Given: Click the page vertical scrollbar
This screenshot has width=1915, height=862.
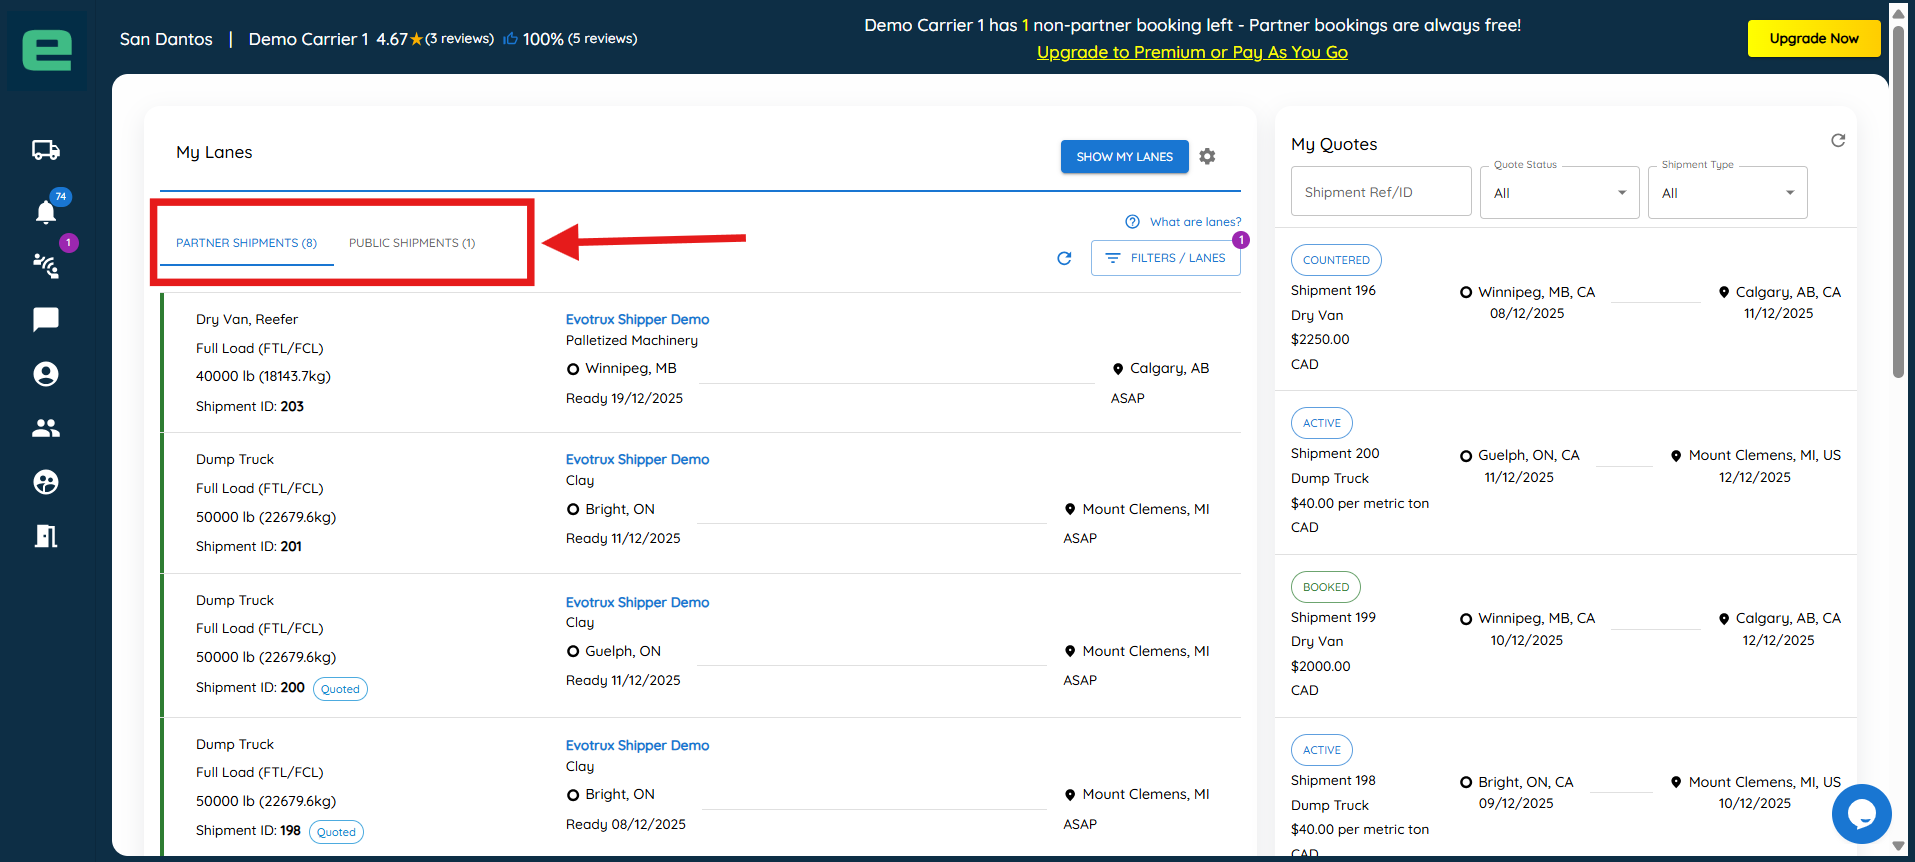Looking at the screenshot, I should click(x=1898, y=200).
